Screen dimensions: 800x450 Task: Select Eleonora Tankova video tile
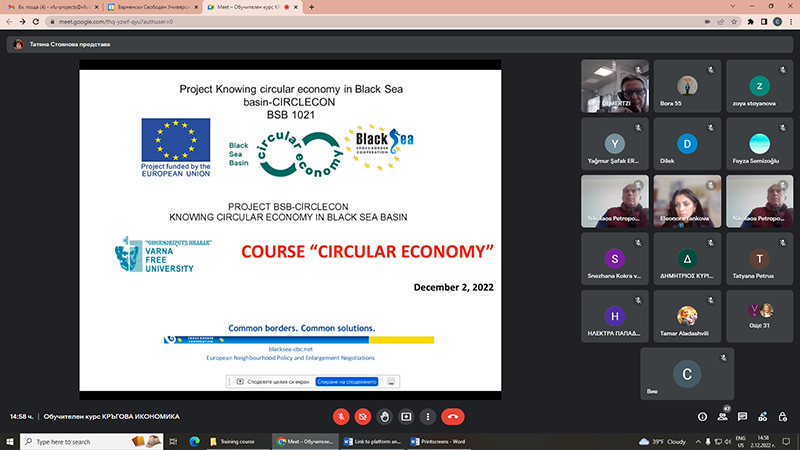(687, 202)
